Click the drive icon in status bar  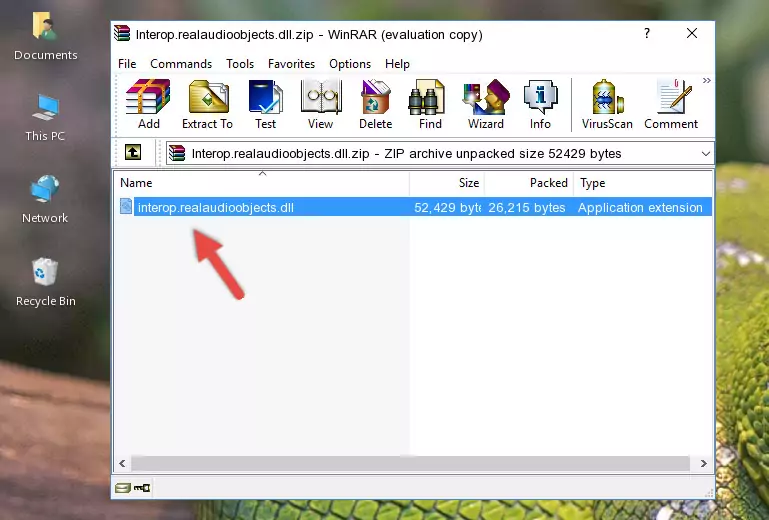[123, 487]
